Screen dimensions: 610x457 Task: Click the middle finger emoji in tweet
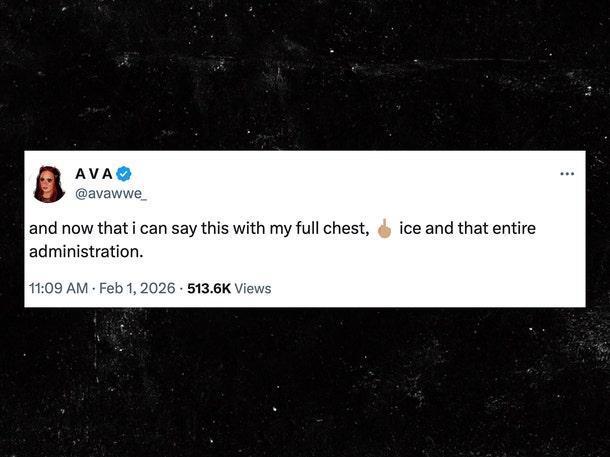tap(384, 229)
